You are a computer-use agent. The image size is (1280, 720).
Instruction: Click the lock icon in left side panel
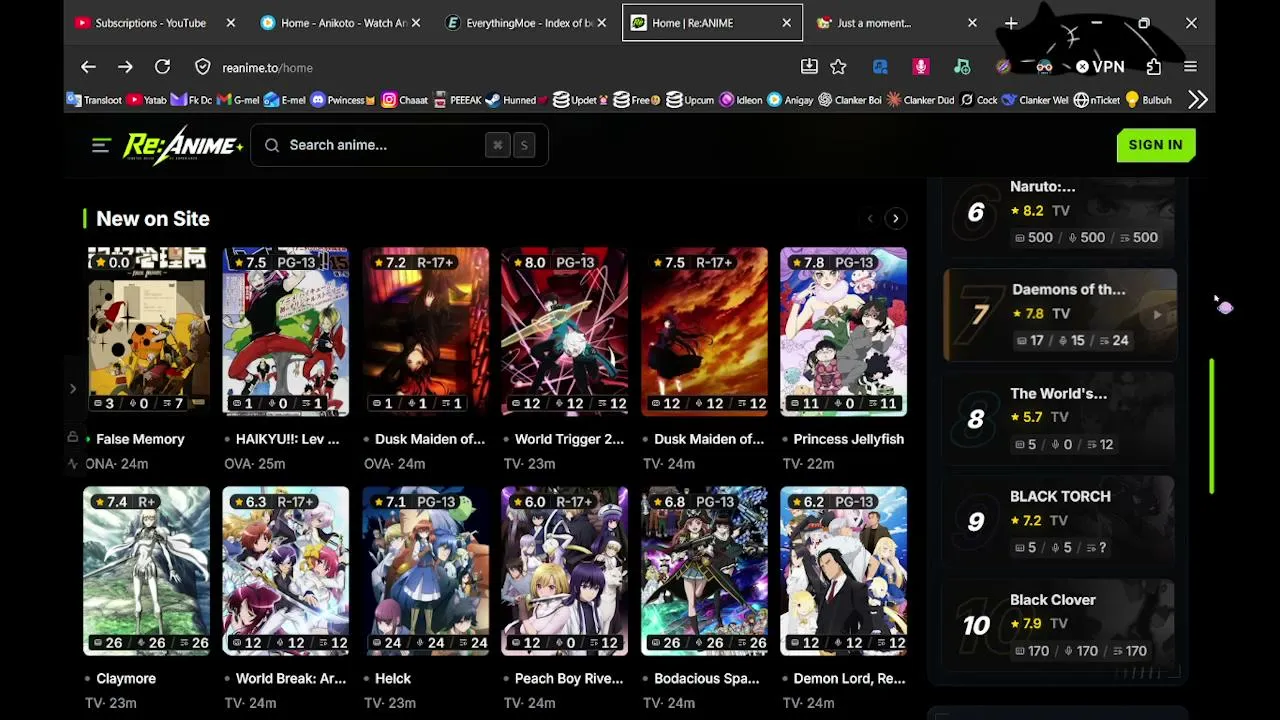tap(72, 438)
